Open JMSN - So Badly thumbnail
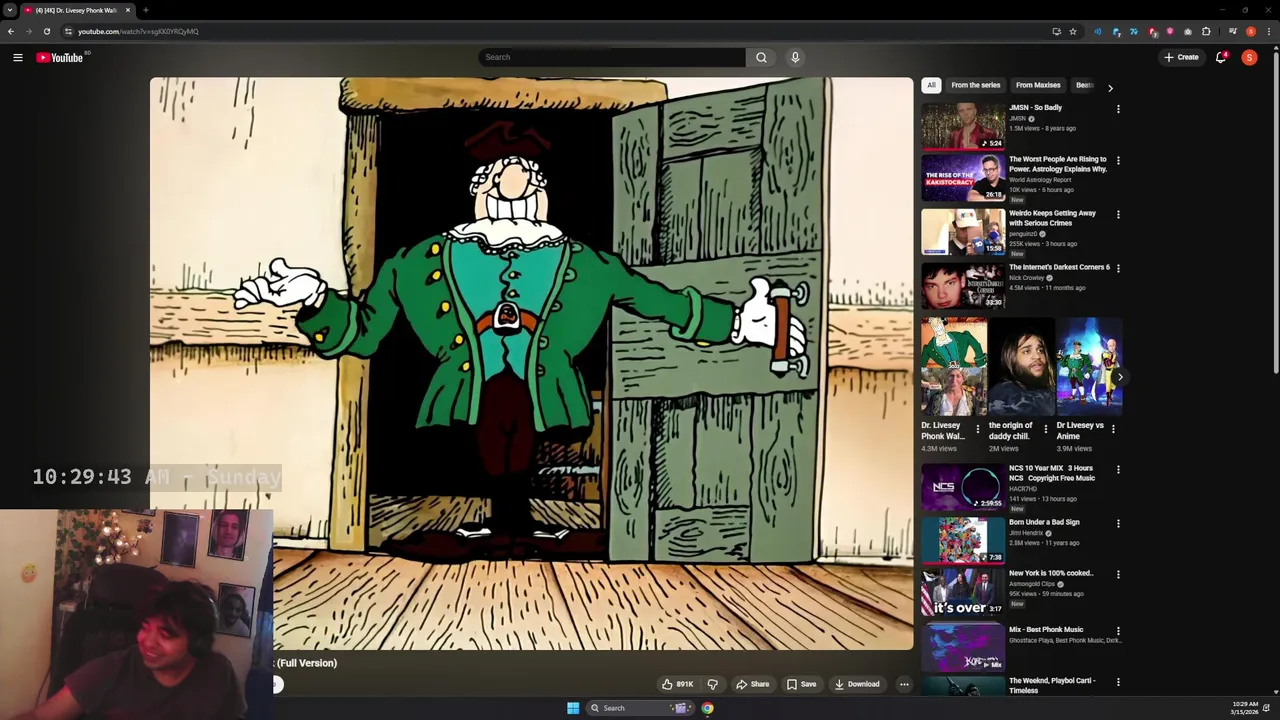The width and height of the screenshot is (1280, 720). pos(963,126)
